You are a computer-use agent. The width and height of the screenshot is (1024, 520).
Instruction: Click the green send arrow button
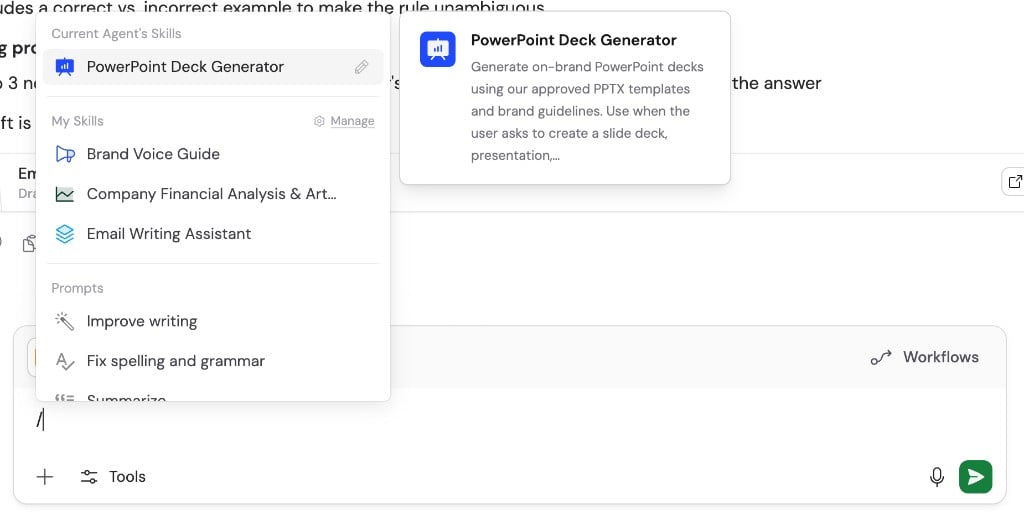[975, 477]
